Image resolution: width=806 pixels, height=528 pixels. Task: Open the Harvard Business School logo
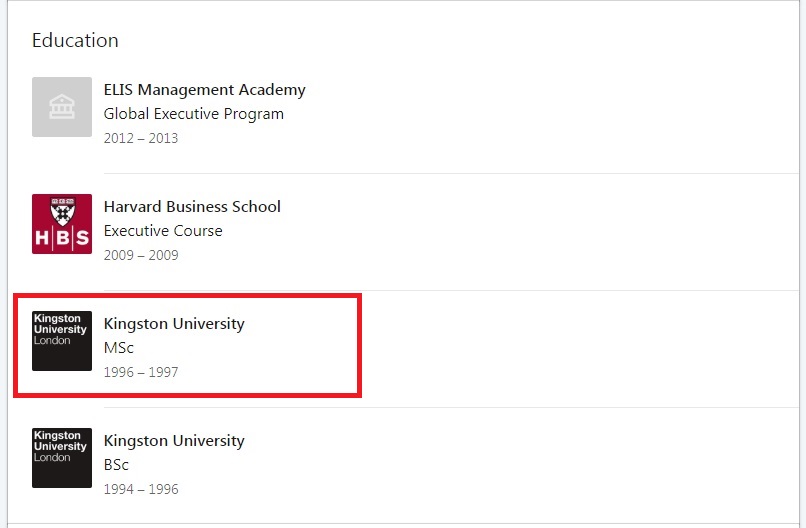pos(62,224)
